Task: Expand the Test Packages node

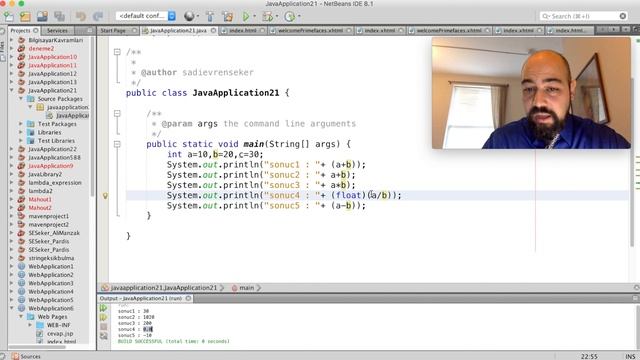Action: [21, 124]
